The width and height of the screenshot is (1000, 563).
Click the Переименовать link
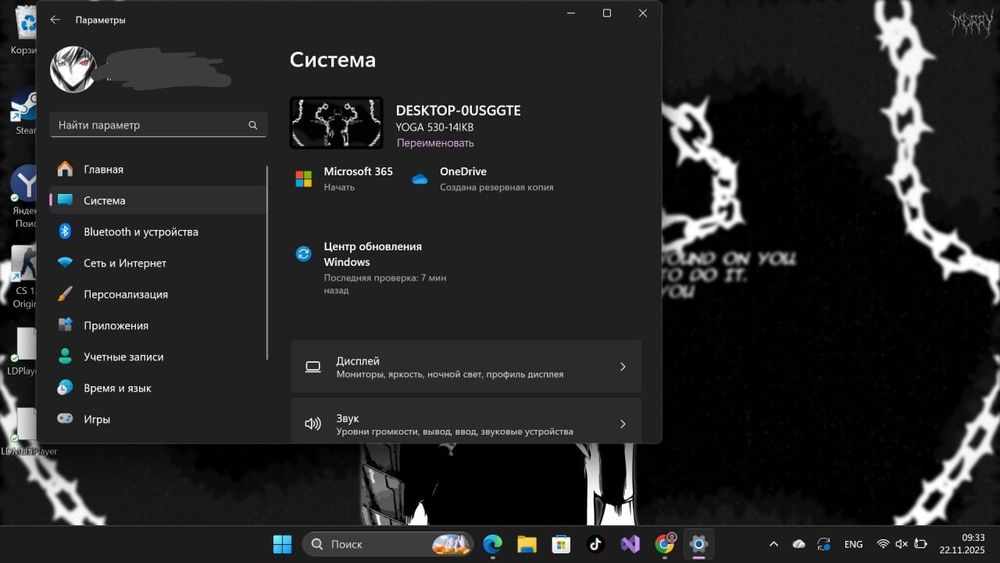[x=435, y=143]
